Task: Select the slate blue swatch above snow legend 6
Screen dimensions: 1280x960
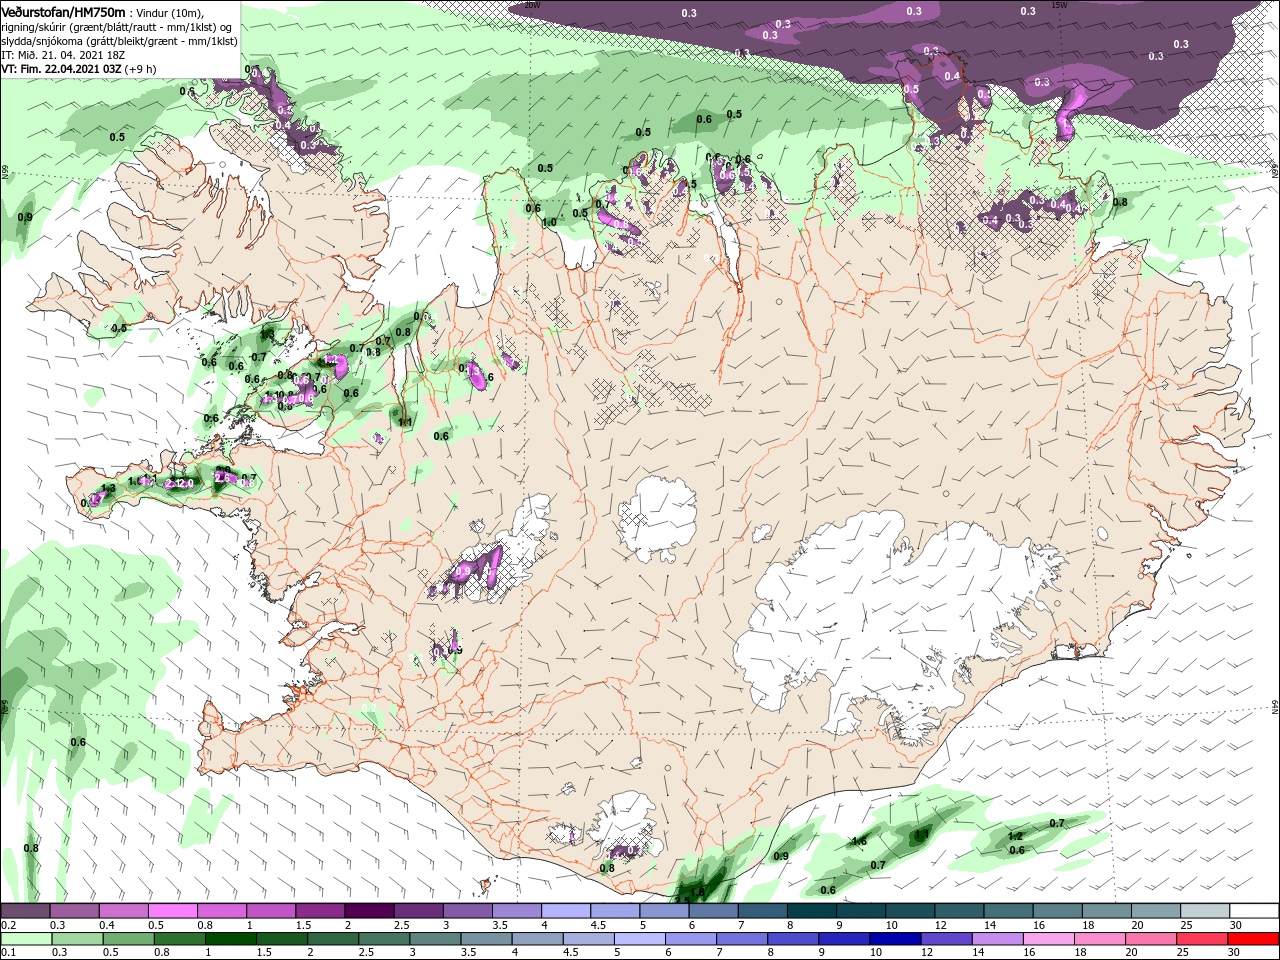Action: click(x=714, y=911)
